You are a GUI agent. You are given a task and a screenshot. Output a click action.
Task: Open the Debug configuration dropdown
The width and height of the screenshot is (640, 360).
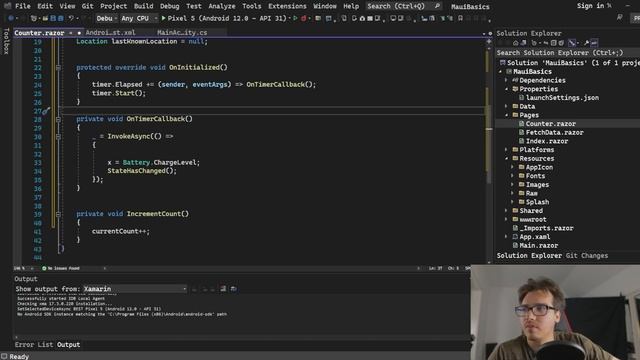(107, 18)
